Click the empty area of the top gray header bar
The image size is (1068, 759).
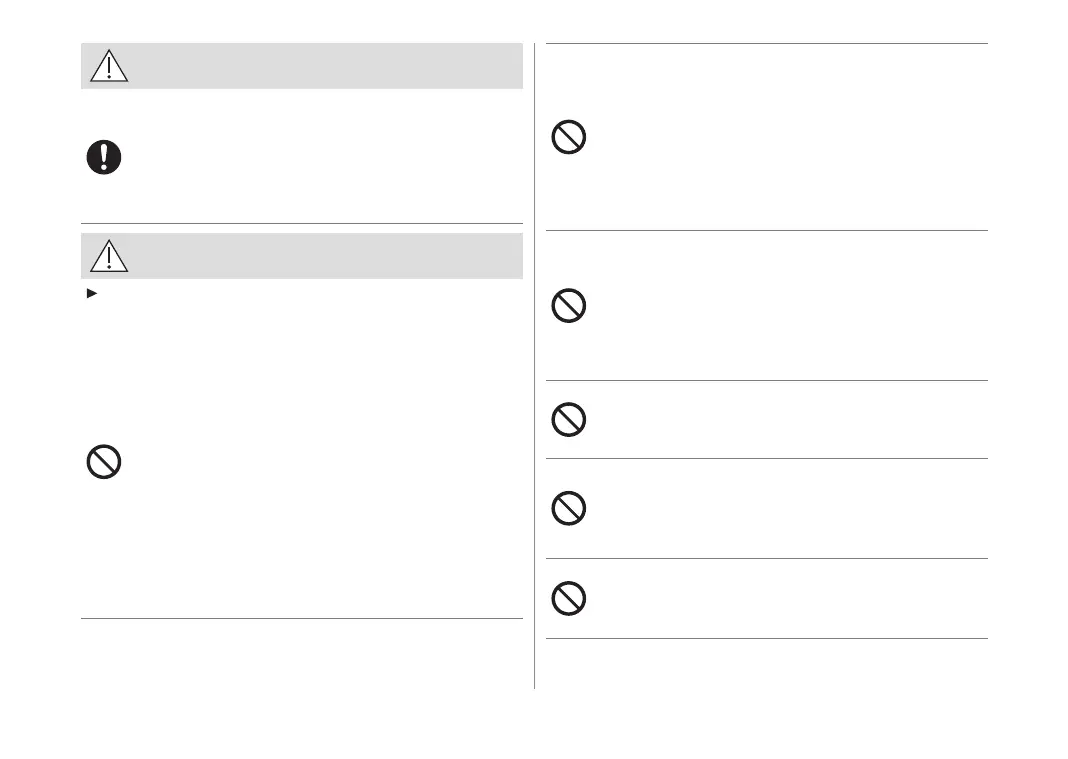[320, 66]
